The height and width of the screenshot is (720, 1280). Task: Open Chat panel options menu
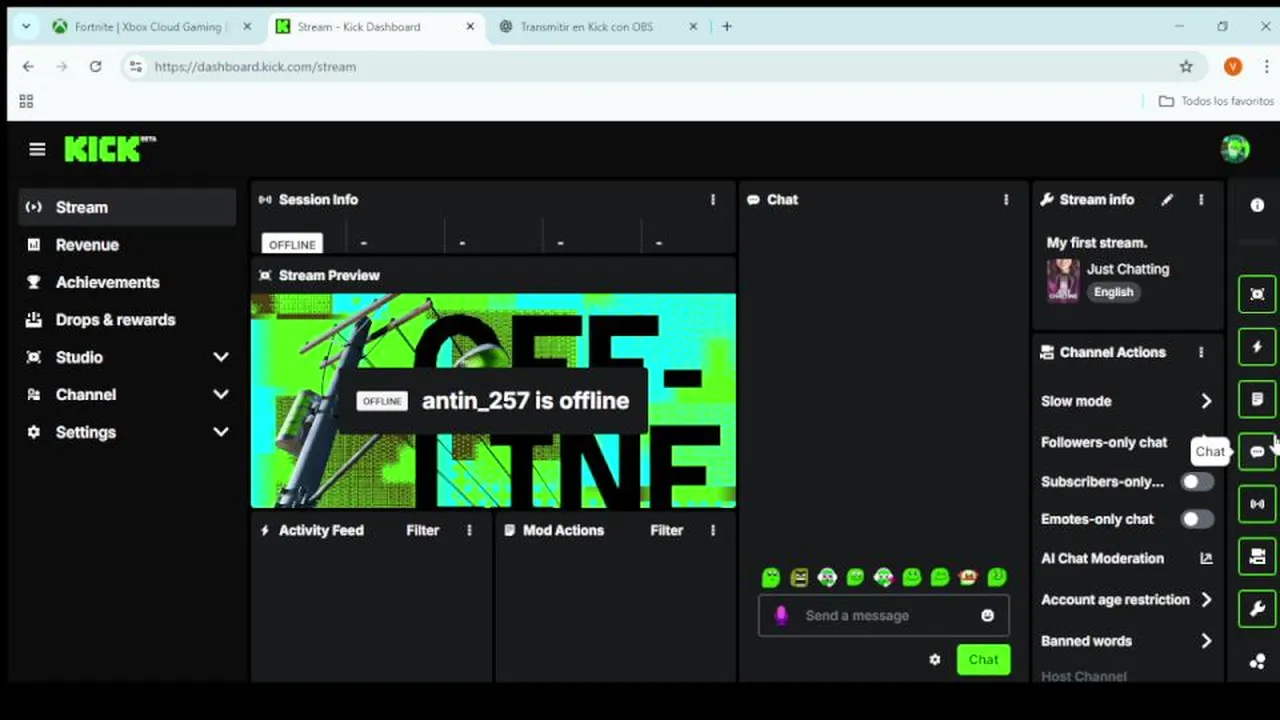point(1006,200)
